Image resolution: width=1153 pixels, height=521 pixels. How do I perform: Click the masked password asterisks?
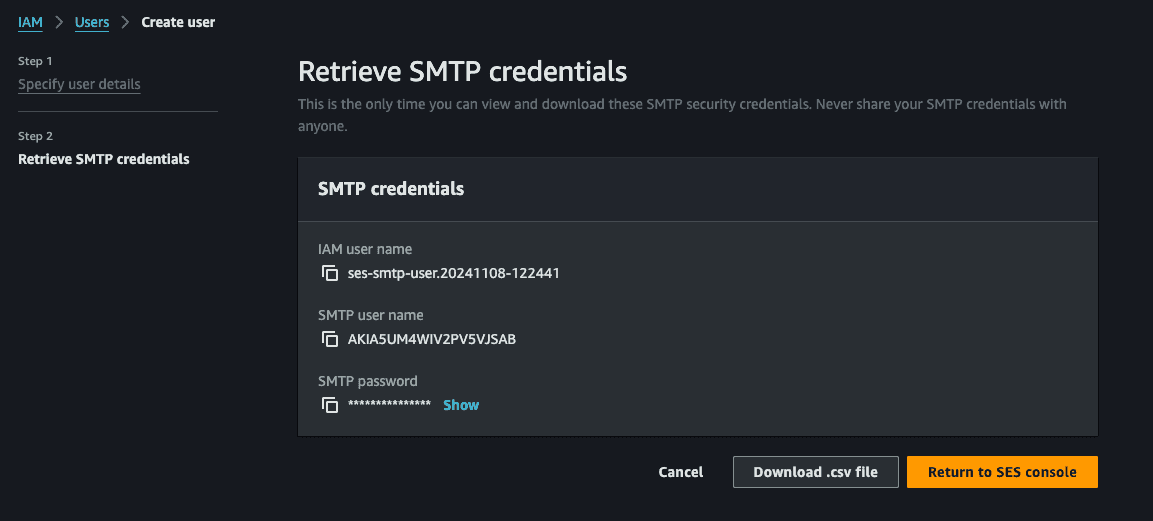tap(389, 405)
